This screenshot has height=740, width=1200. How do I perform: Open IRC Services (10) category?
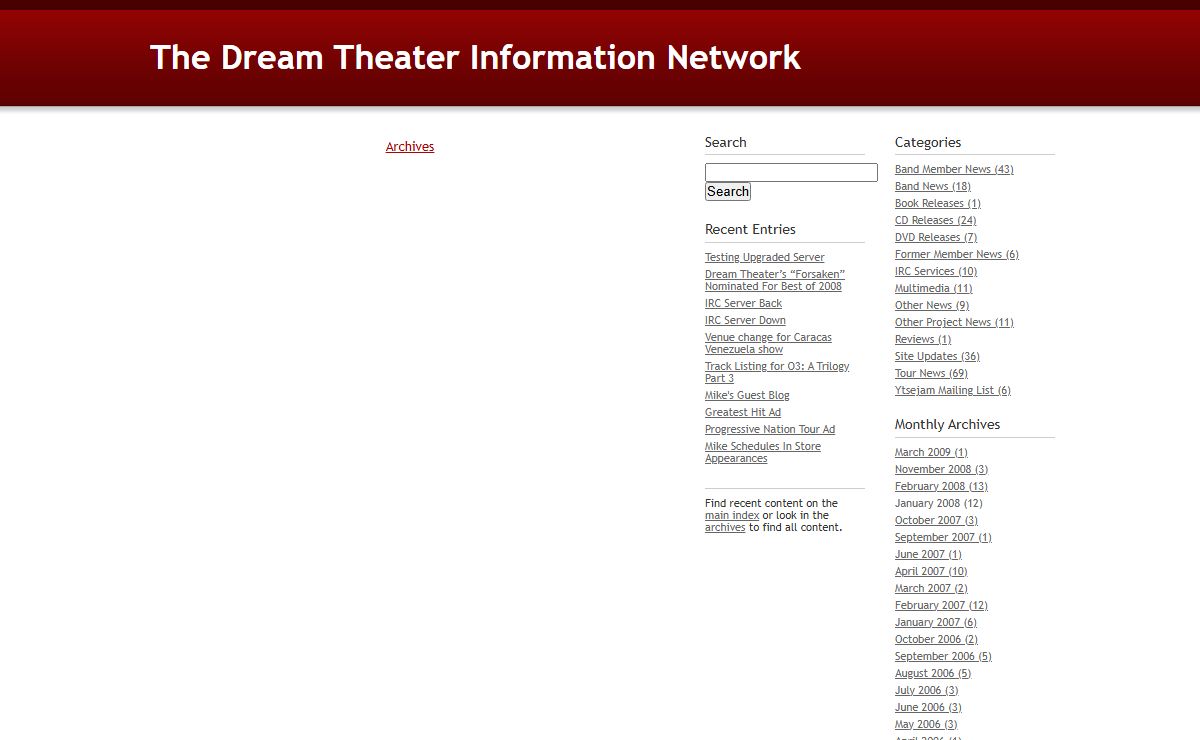pos(936,271)
